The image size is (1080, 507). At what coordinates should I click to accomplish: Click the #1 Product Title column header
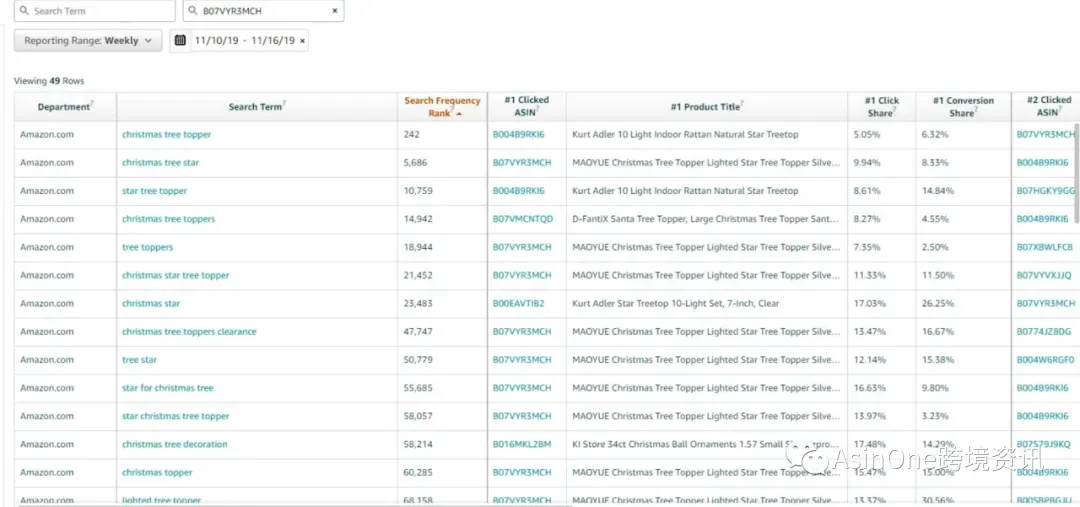pyautogui.click(x=707, y=107)
